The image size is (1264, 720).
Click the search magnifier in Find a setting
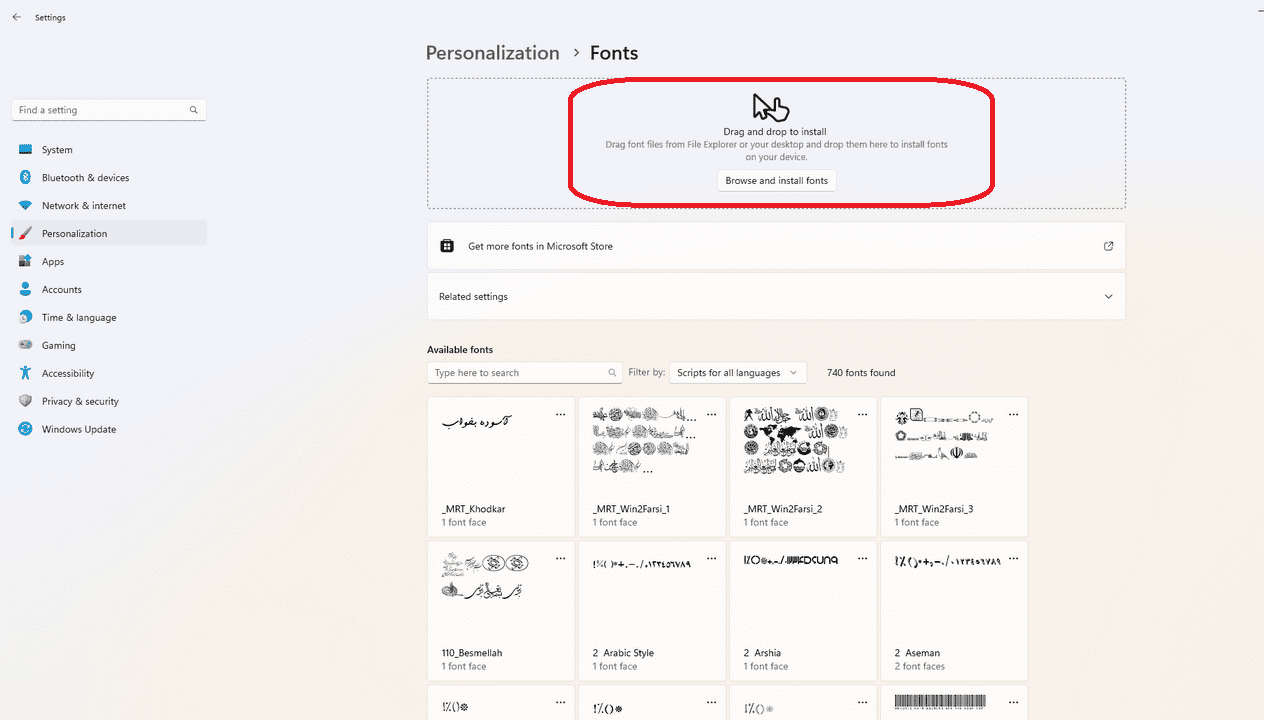(x=194, y=110)
